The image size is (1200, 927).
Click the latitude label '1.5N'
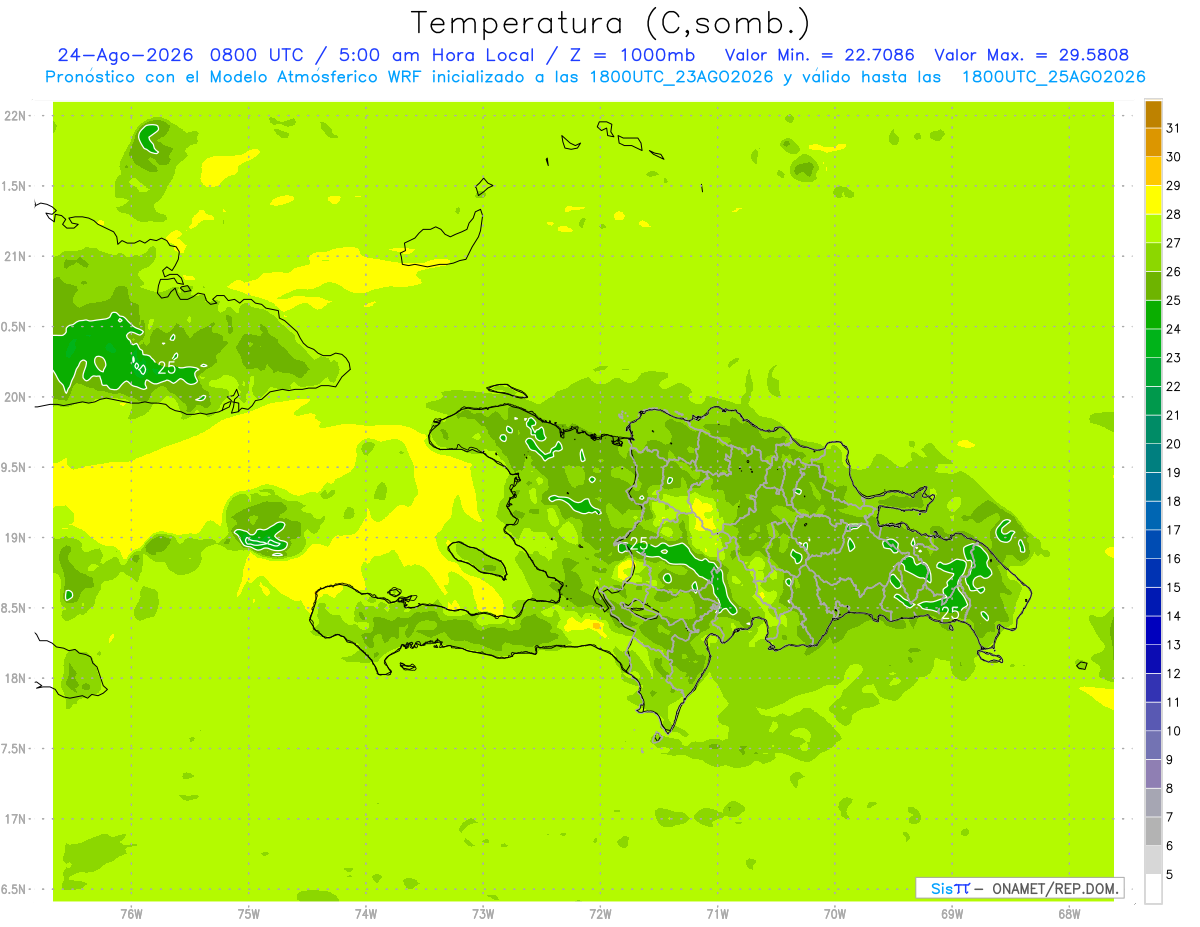click(15, 187)
